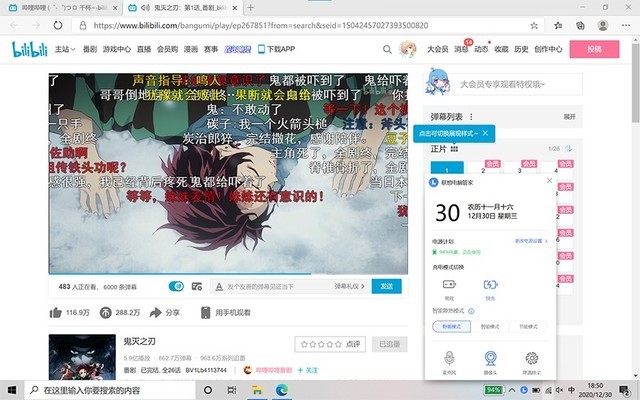Viewport: 640px width, 400px height.
Task: Click the 下载APP phone icon
Action: [261, 49]
